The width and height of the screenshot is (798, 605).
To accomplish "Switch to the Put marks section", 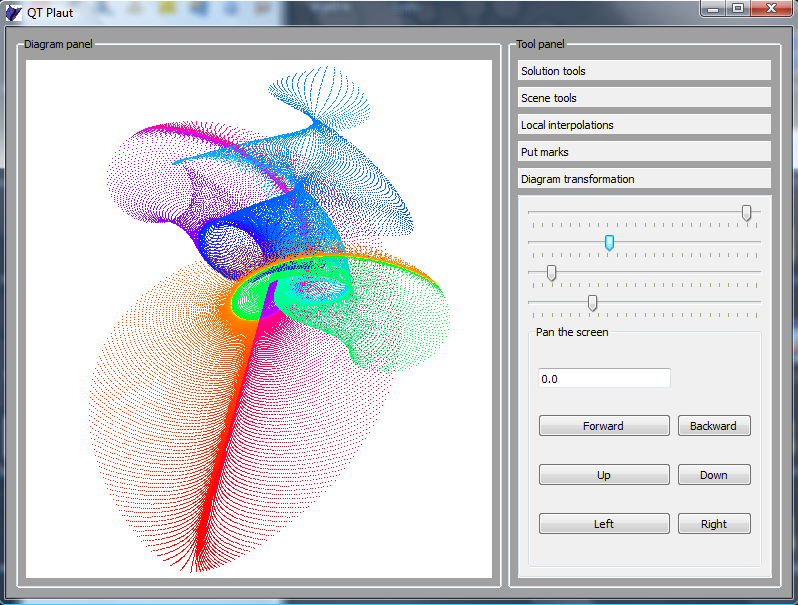I will [644, 152].
